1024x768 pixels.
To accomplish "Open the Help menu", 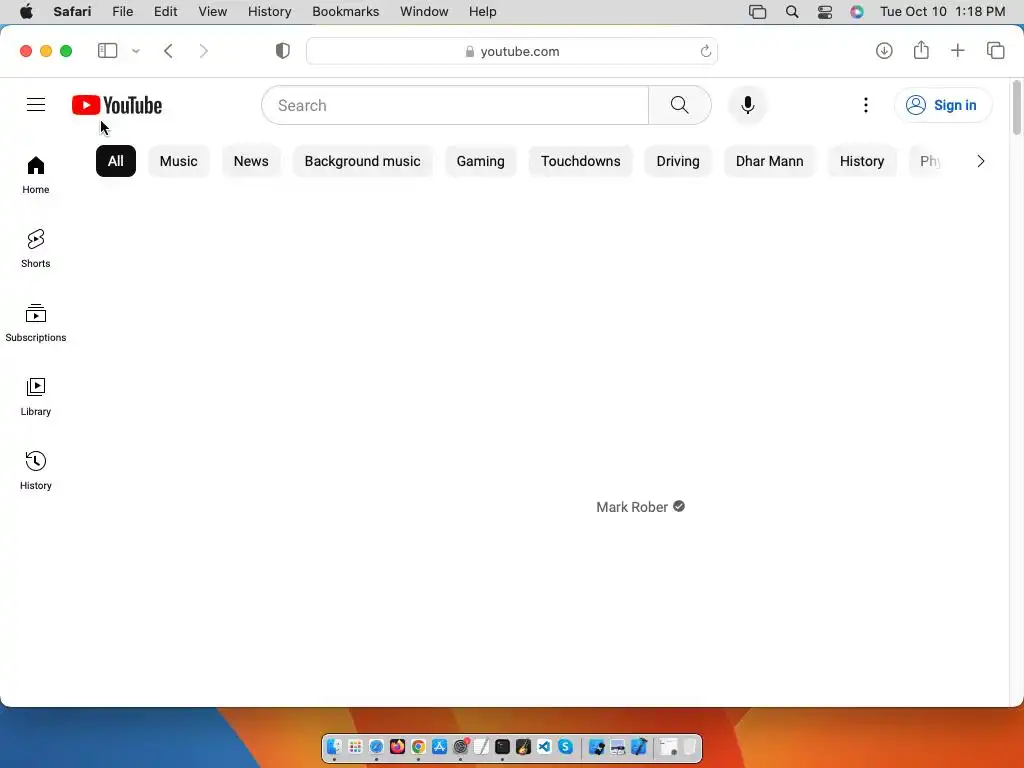I will coord(483,12).
